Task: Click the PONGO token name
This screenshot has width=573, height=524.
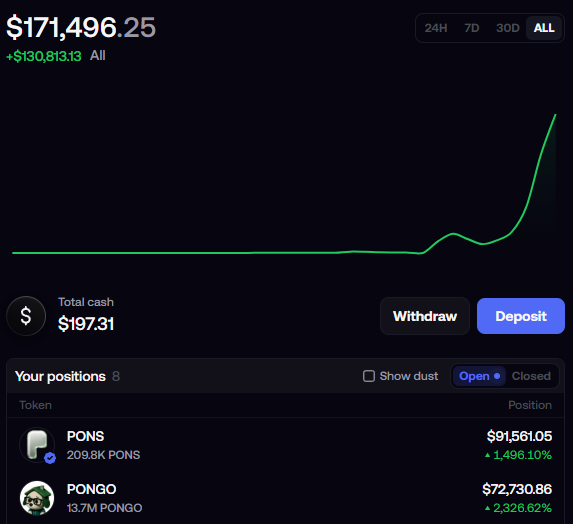Action: coord(91,489)
